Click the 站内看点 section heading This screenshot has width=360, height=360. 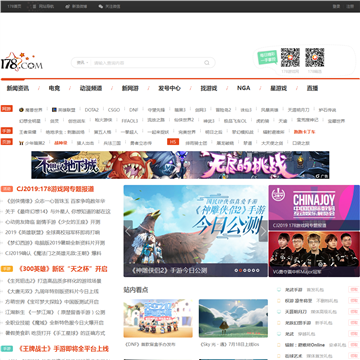click(136, 290)
